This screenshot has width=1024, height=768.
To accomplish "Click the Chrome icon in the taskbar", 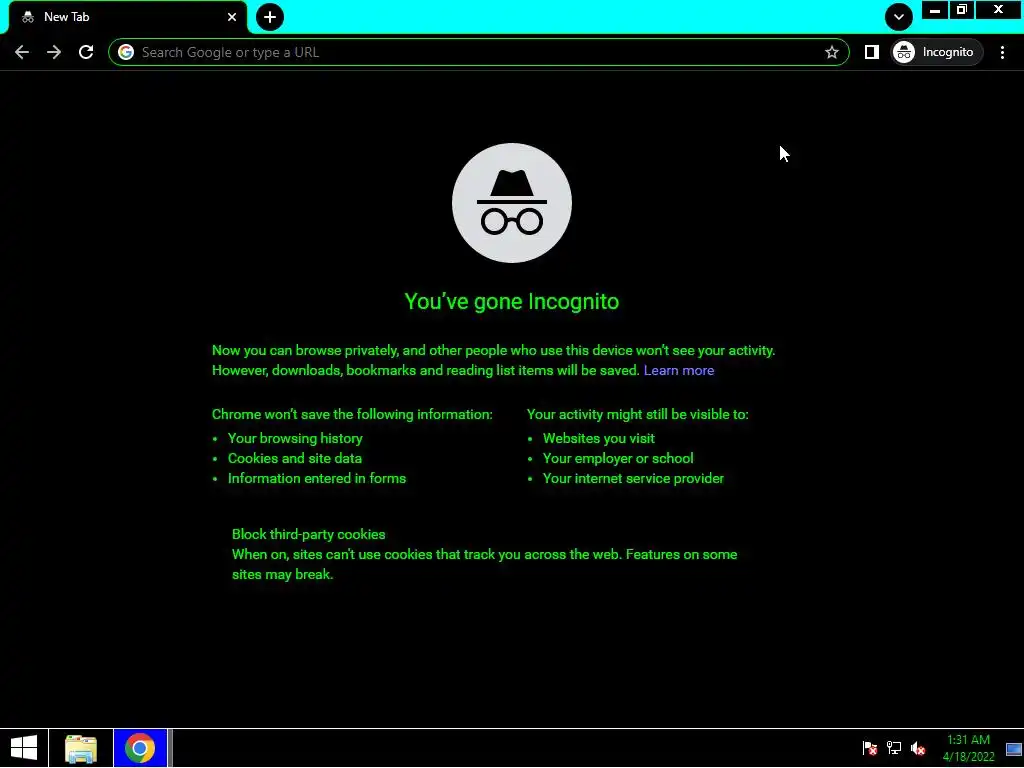I will point(140,748).
